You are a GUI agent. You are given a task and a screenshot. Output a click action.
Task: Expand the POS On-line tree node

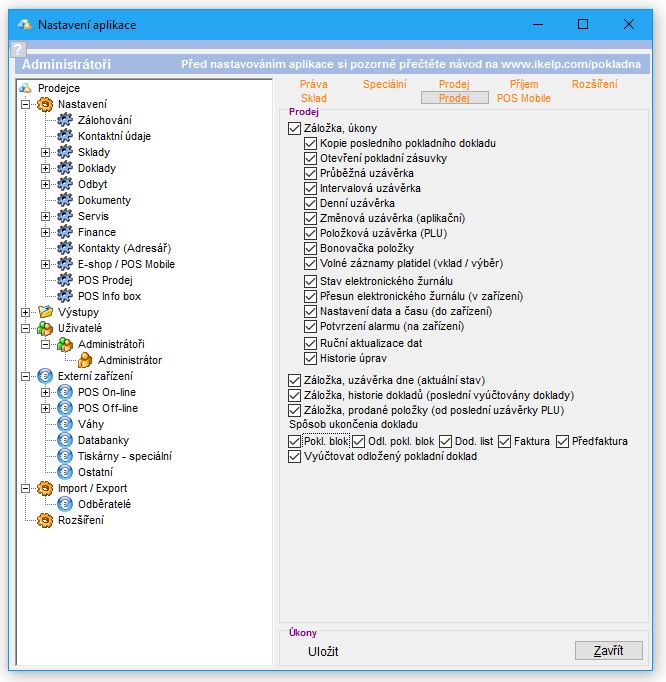45,392
